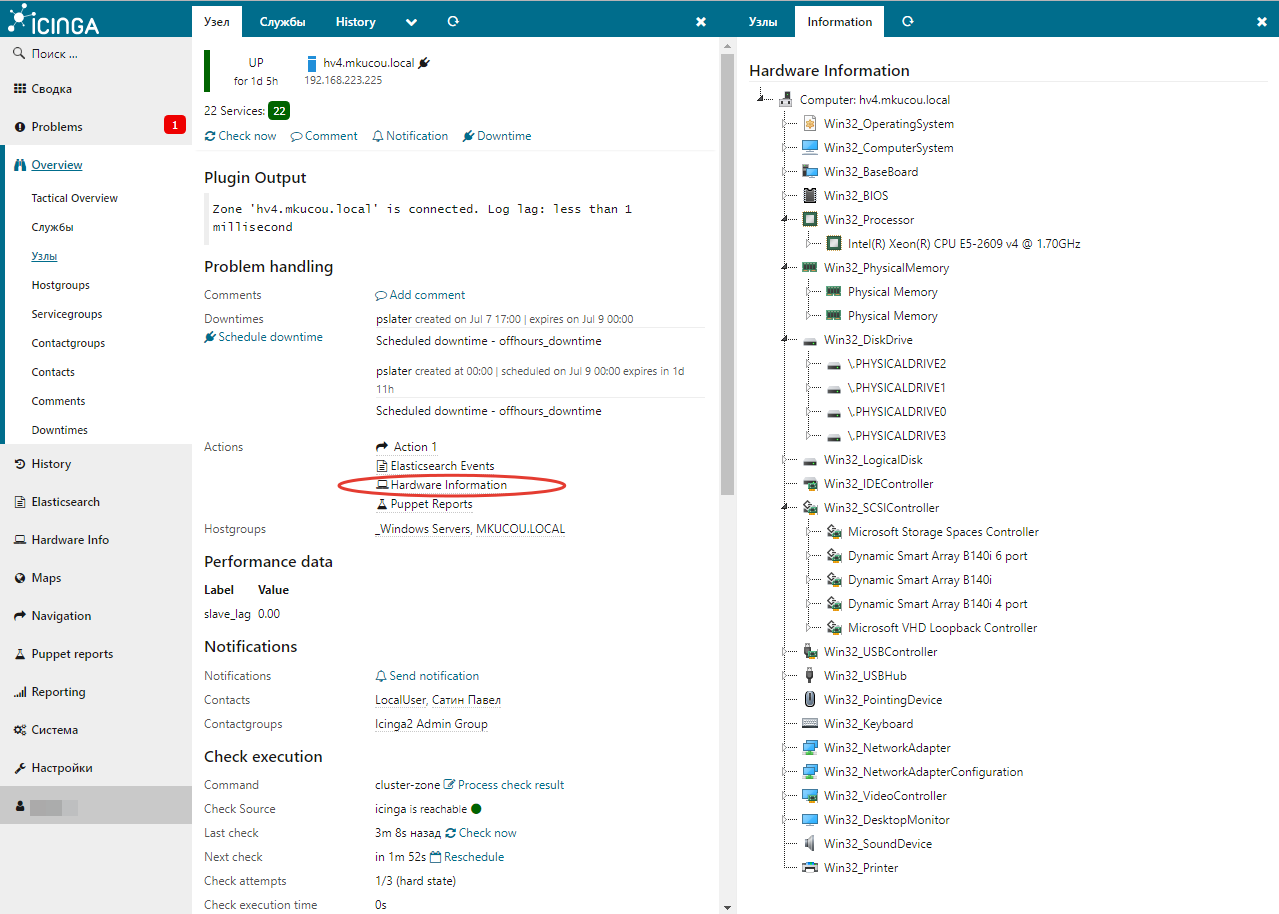Image resolution: width=1279 pixels, height=914 pixels.
Task: Click the Win32_SoundDevice speaker icon
Action: (x=810, y=843)
